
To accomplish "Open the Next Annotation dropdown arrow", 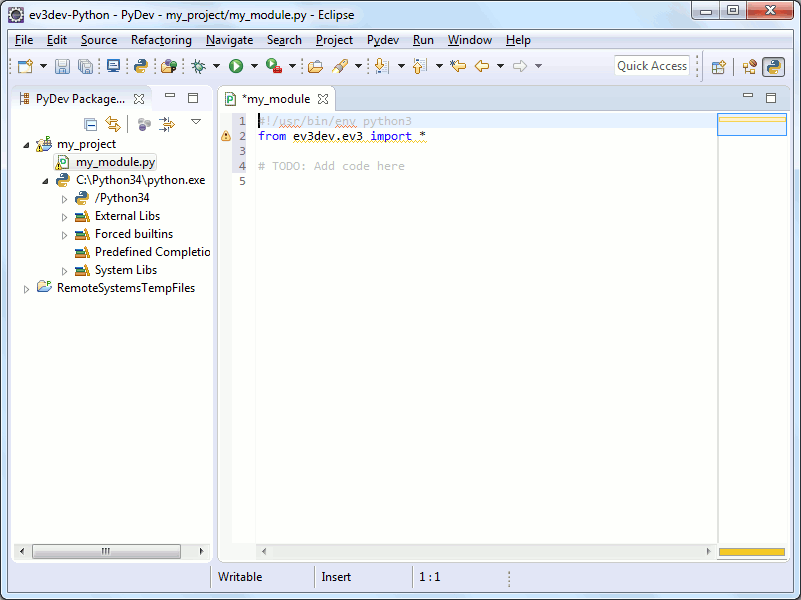I will (x=402, y=66).
